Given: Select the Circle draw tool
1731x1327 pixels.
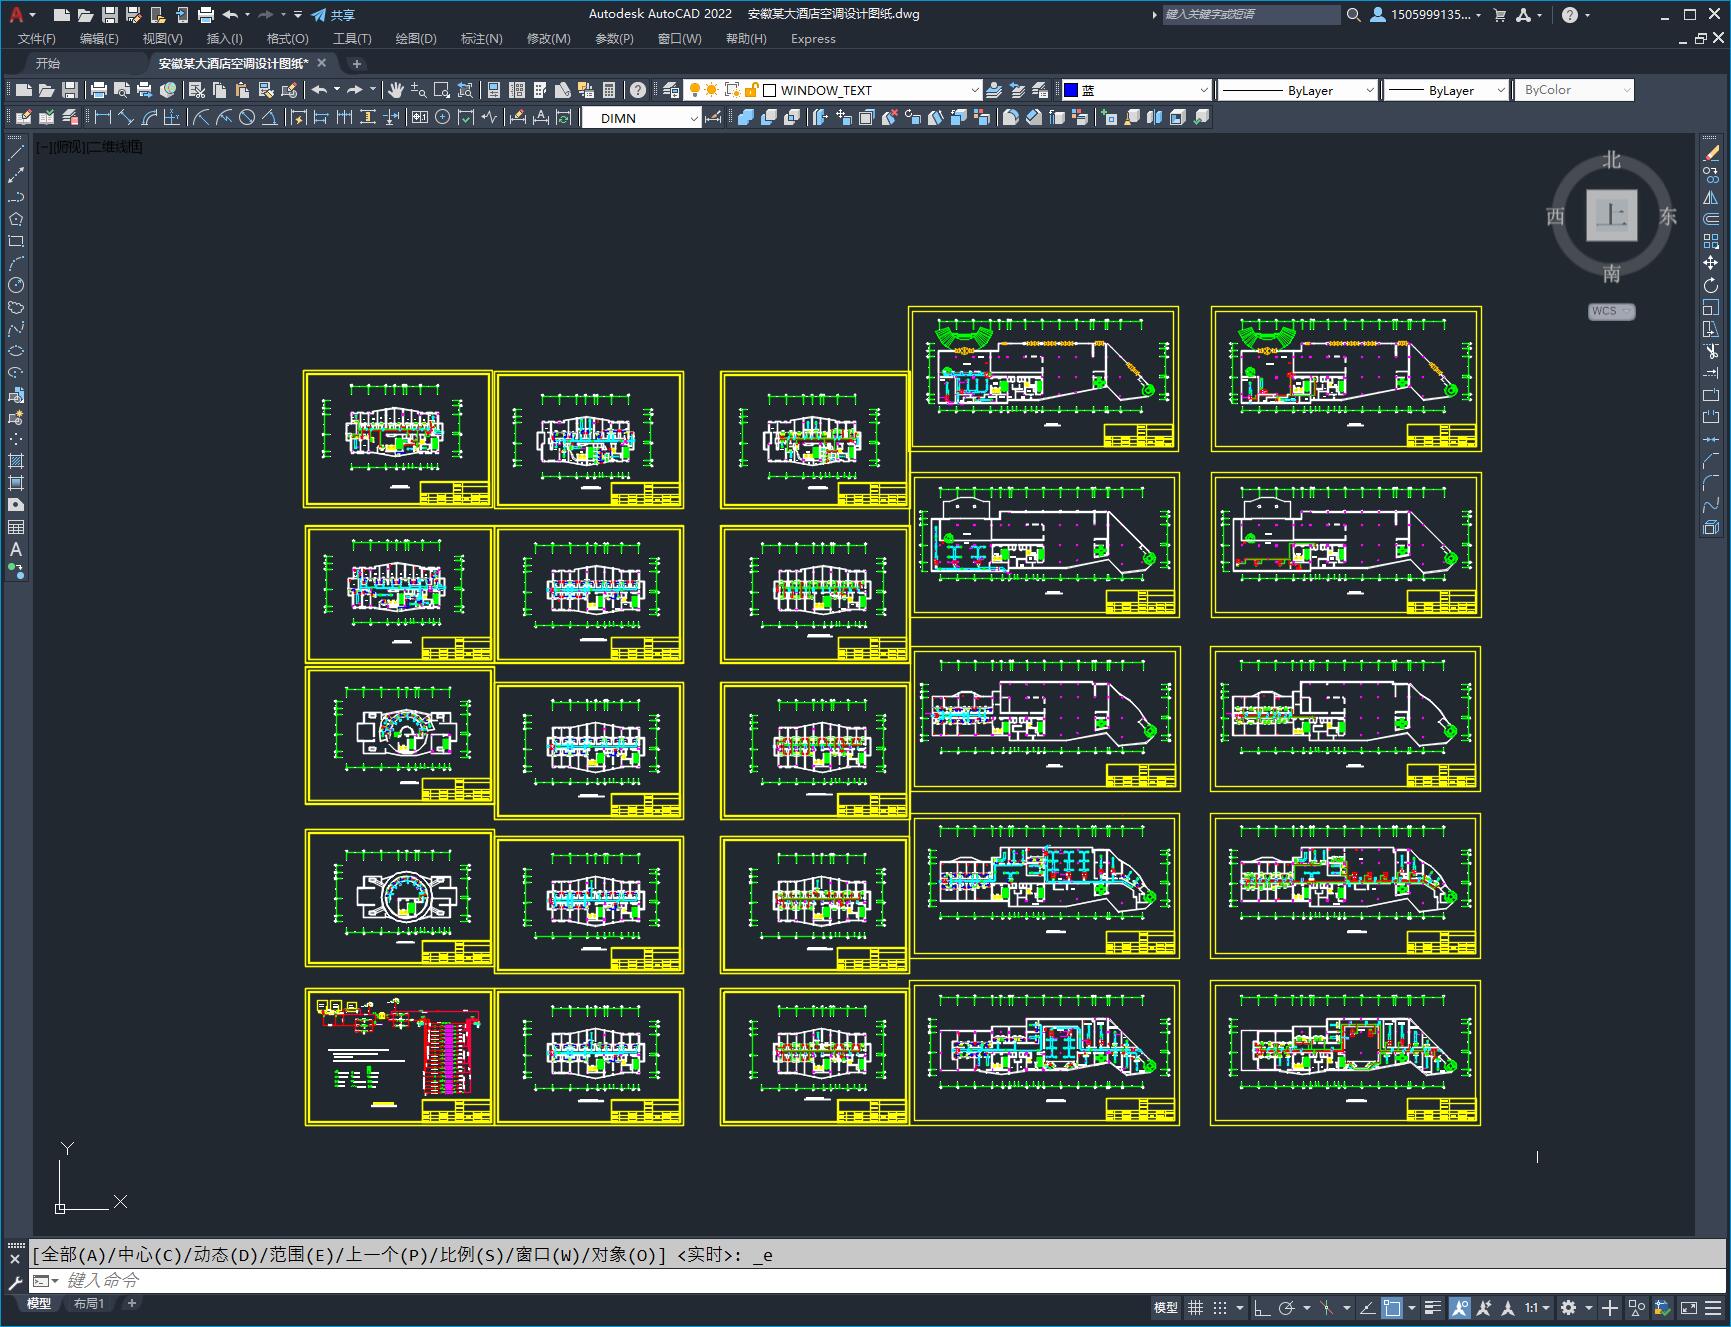Looking at the screenshot, I should (16, 285).
